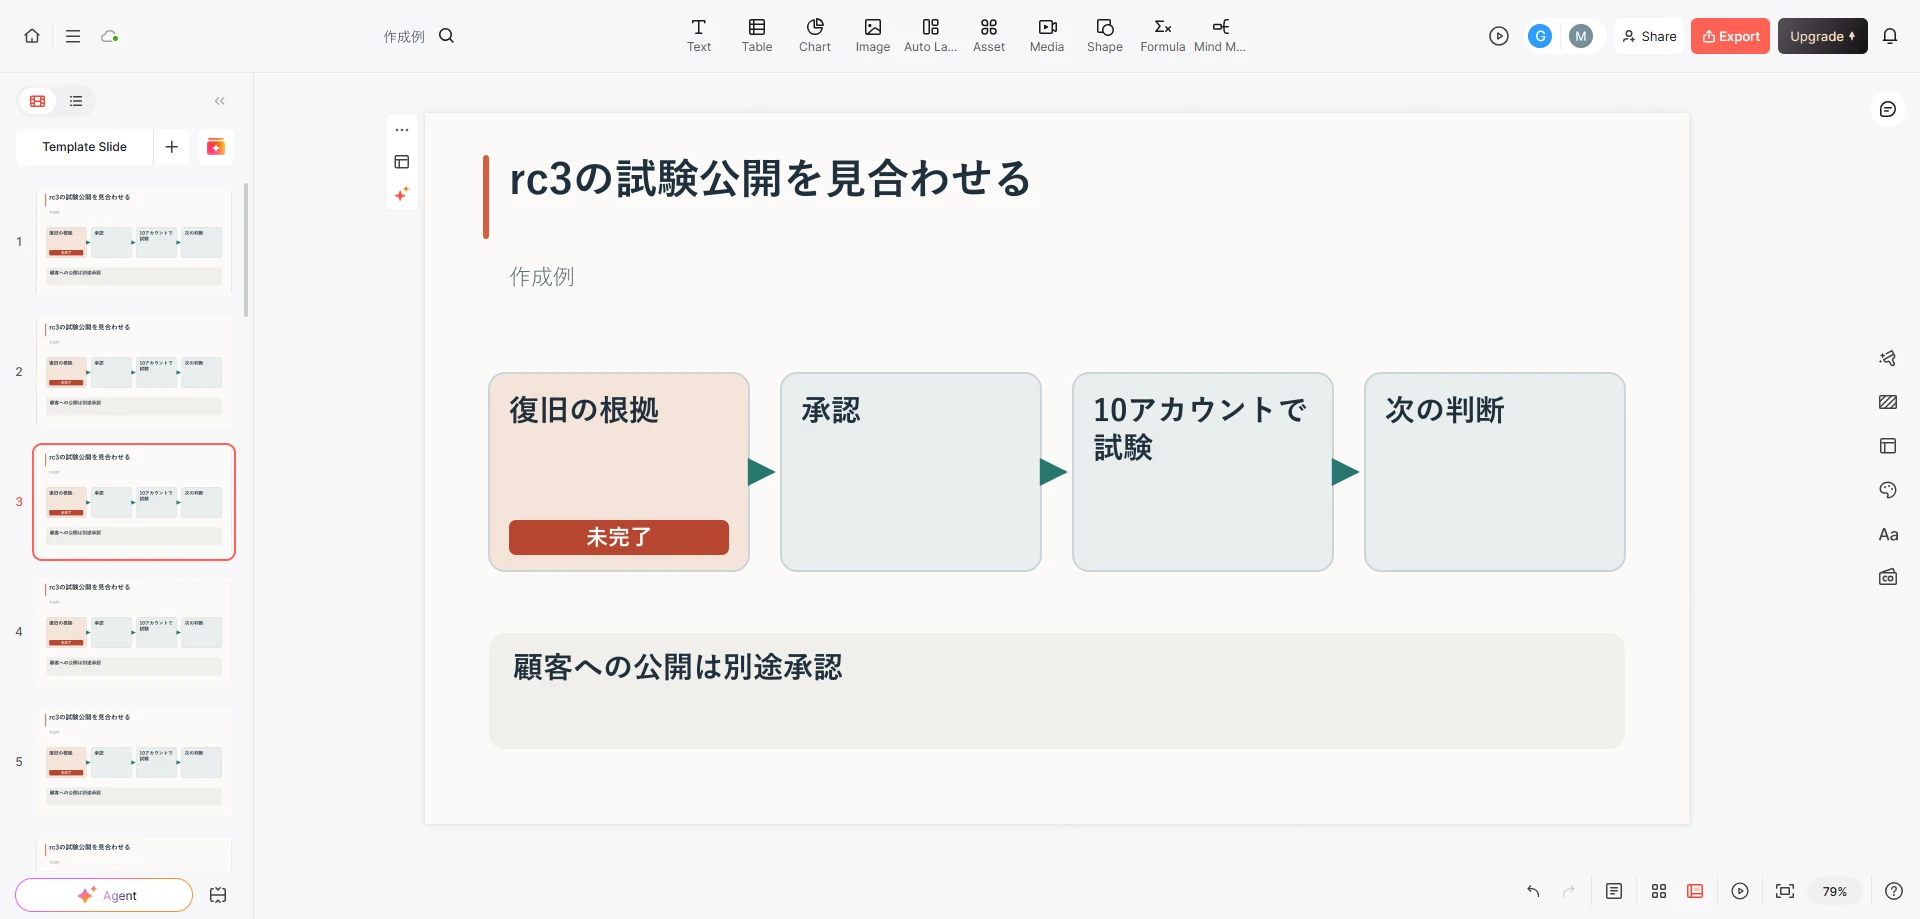The image size is (1920, 919).
Task: Collapse the slide panel sidebar
Action: coord(220,101)
